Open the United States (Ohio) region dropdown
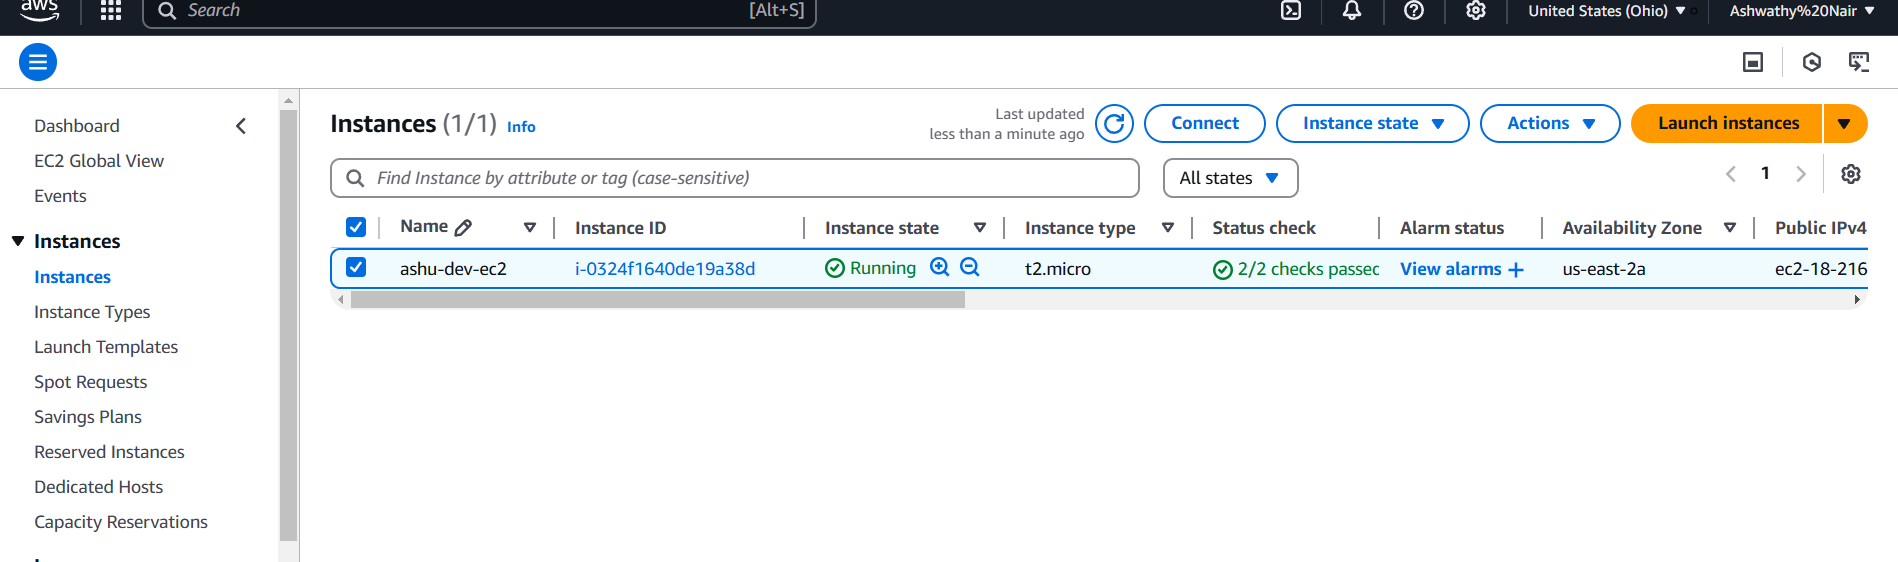This screenshot has height=562, width=1898. (x=1607, y=11)
